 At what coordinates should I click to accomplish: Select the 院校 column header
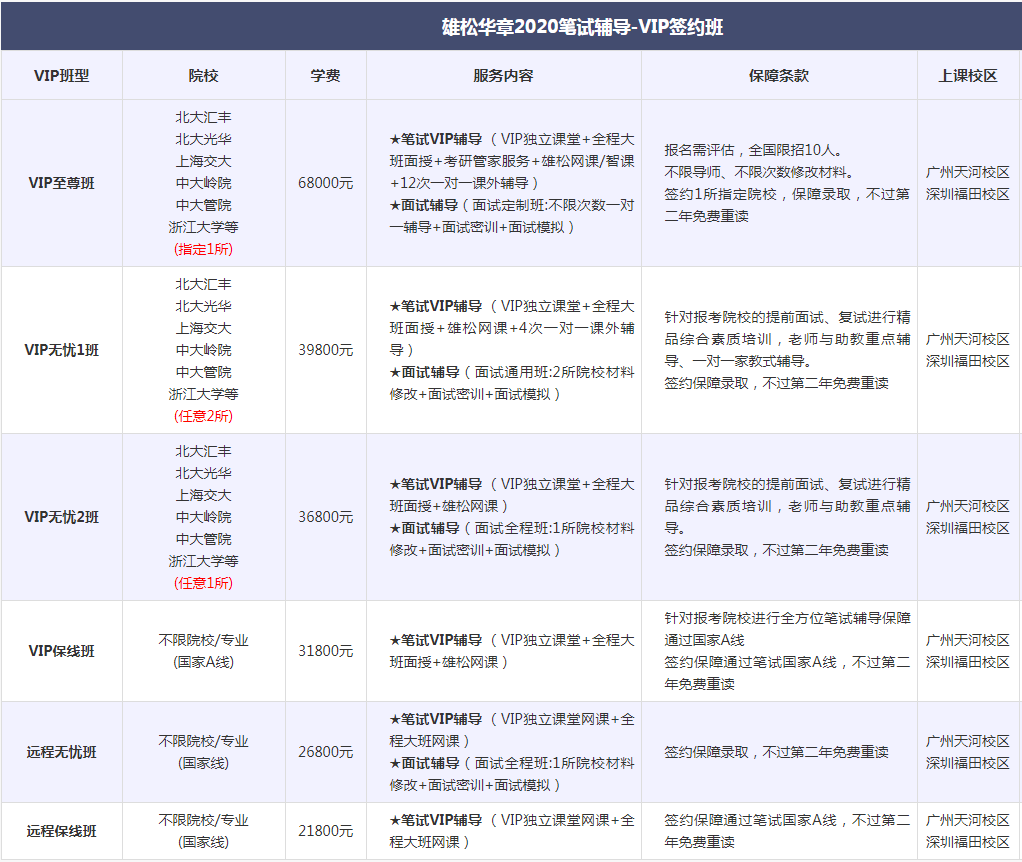point(205,74)
